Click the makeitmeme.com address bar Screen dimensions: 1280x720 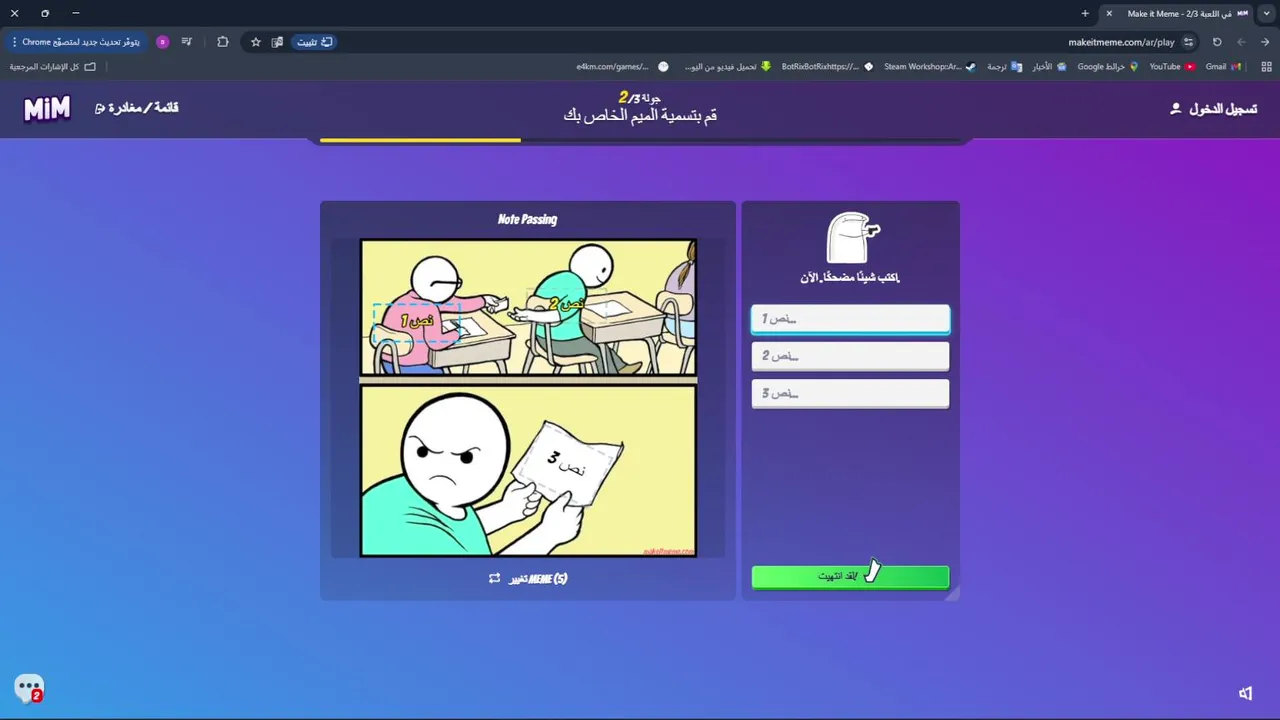pos(1121,42)
